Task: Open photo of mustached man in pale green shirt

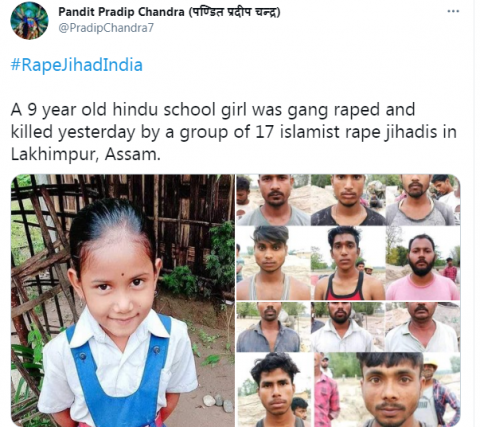Action: (x=423, y=327)
